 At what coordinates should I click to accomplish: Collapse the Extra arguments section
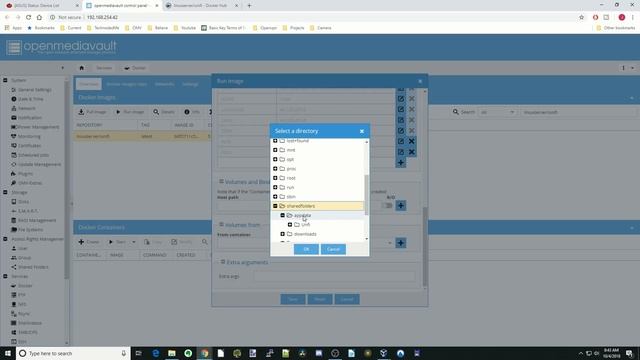point(223,262)
